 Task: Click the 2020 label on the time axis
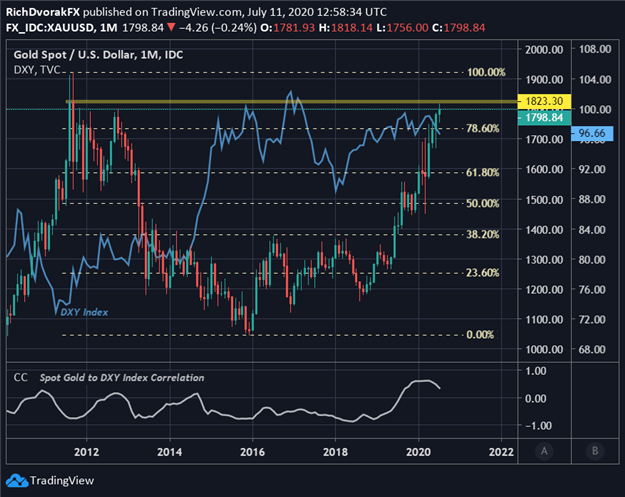[418, 452]
